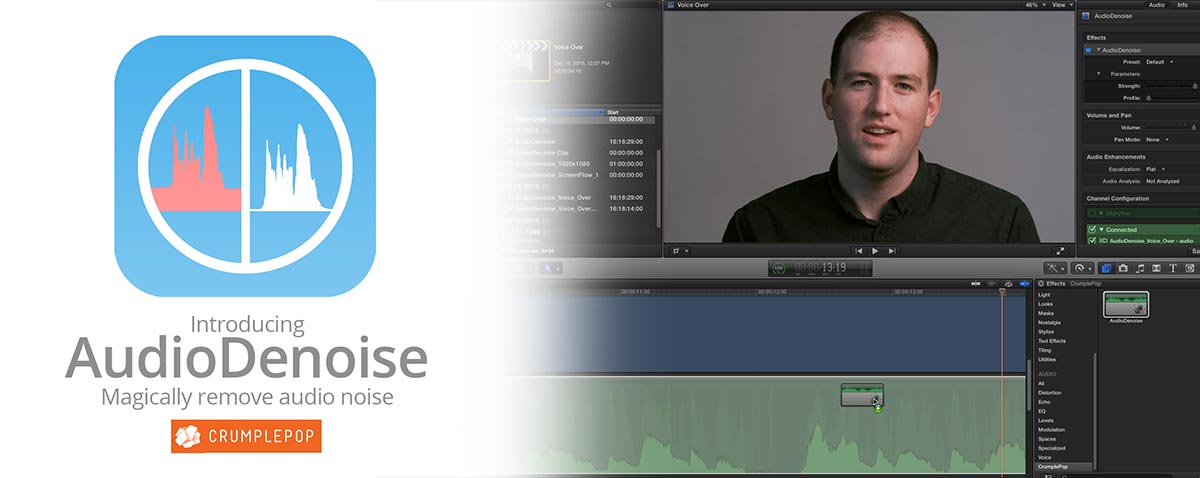Click the CrumplePop logo
This screenshot has height=478, width=1200.
tap(245, 437)
